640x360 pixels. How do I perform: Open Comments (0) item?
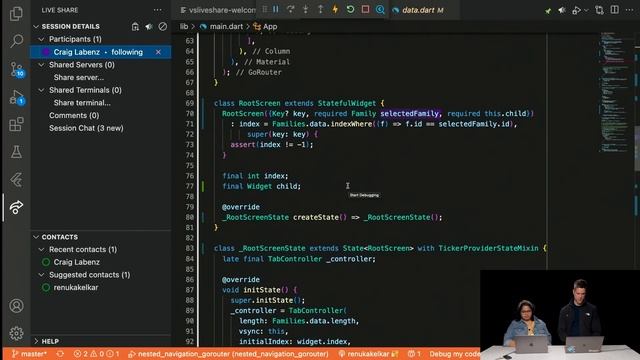pyautogui.click(x=74, y=116)
